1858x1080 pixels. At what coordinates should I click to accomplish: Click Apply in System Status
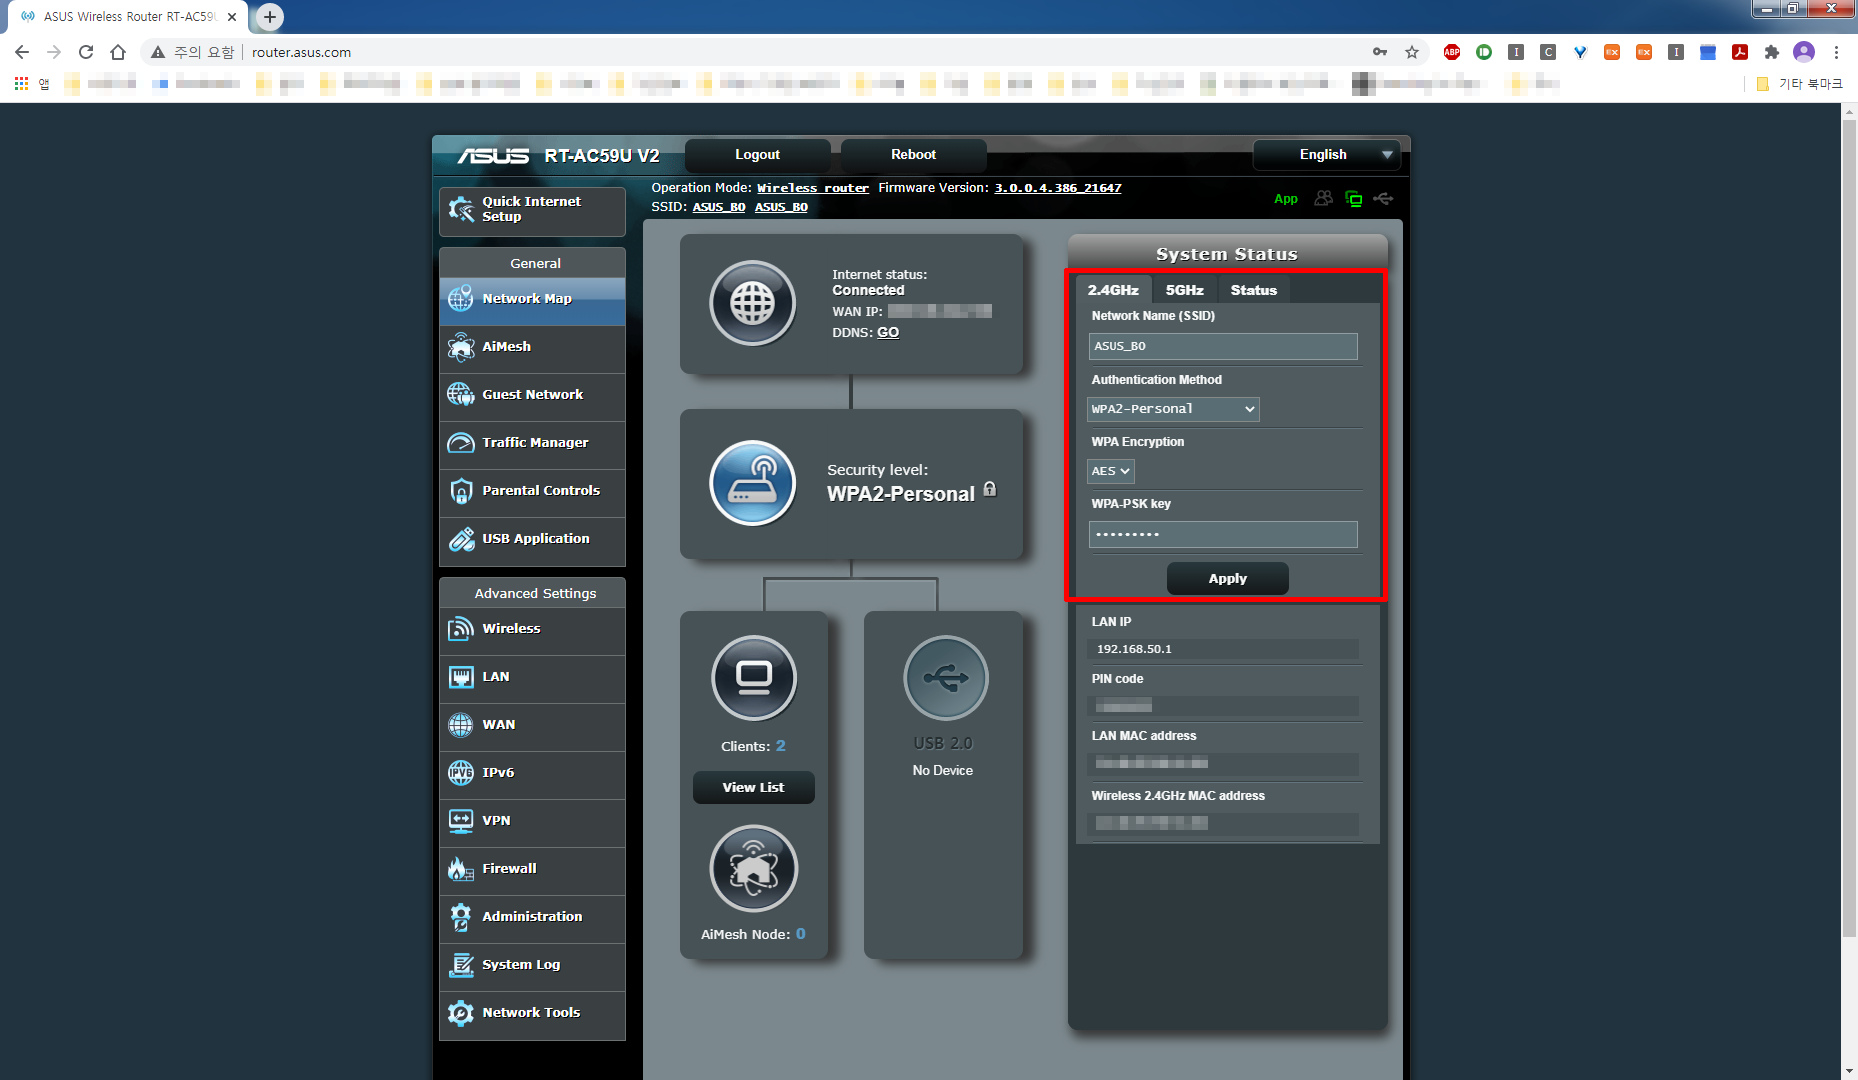click(x=1227, y=578)
